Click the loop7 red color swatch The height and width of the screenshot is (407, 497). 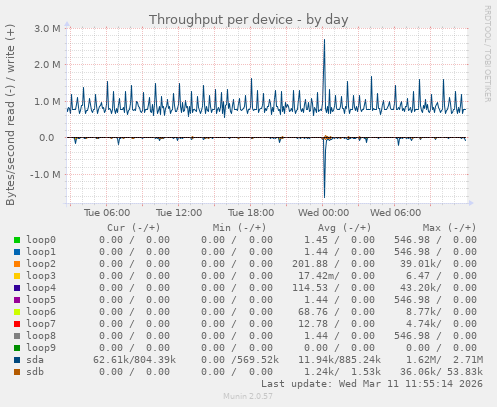pyautogui.click(x=17, y=324)
